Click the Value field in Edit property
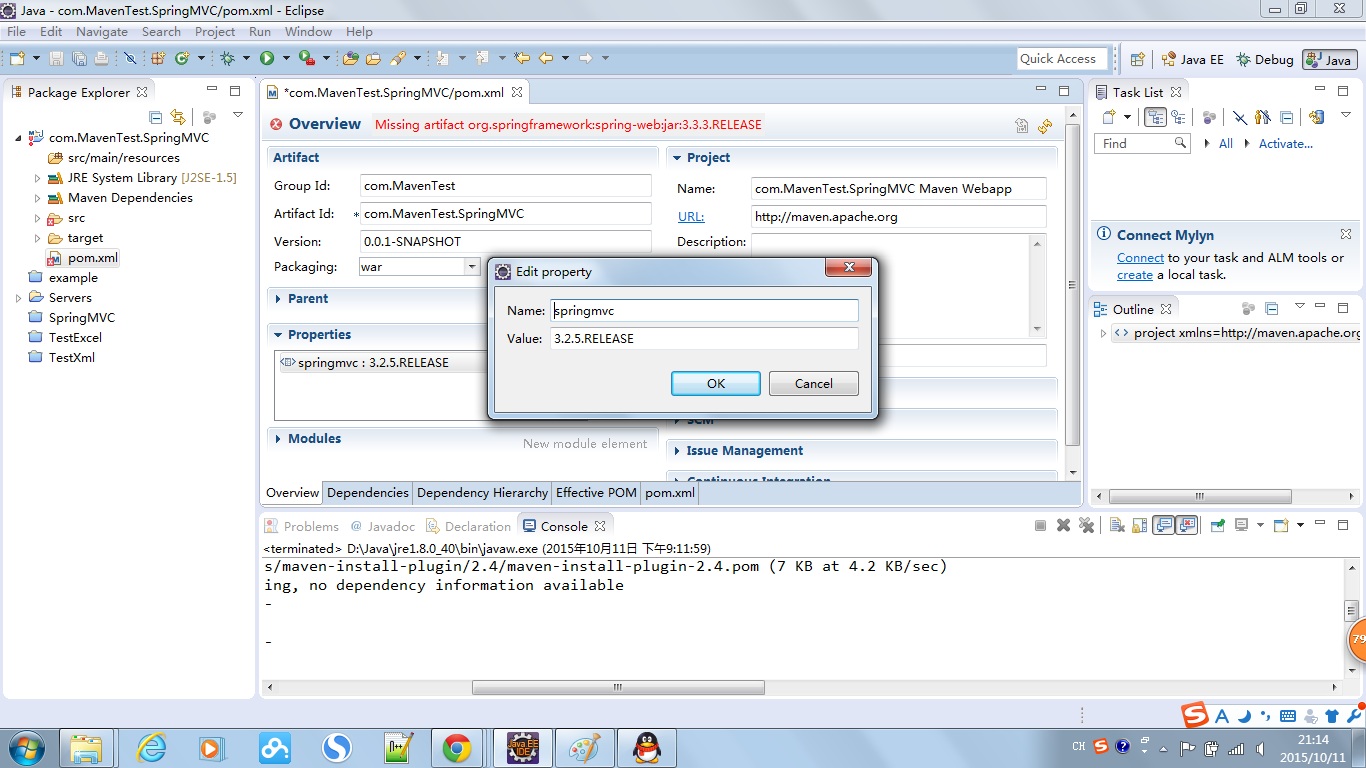The height and width of the screenshot is (768, 1366). (704, 338)
